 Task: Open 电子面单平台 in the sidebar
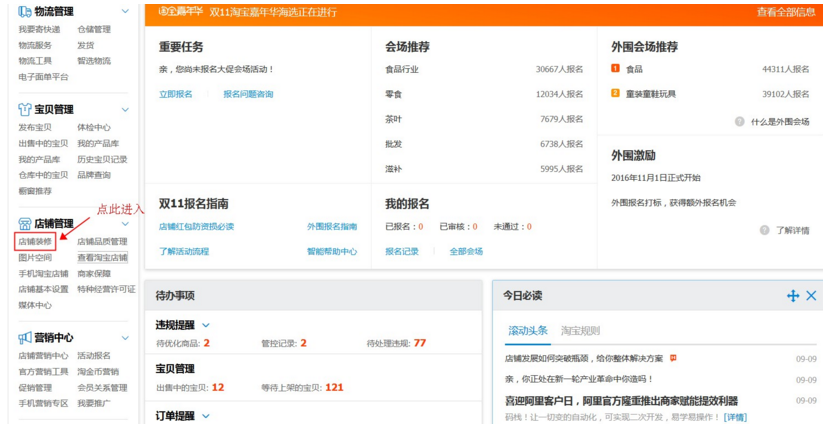(x=44, y=77)
